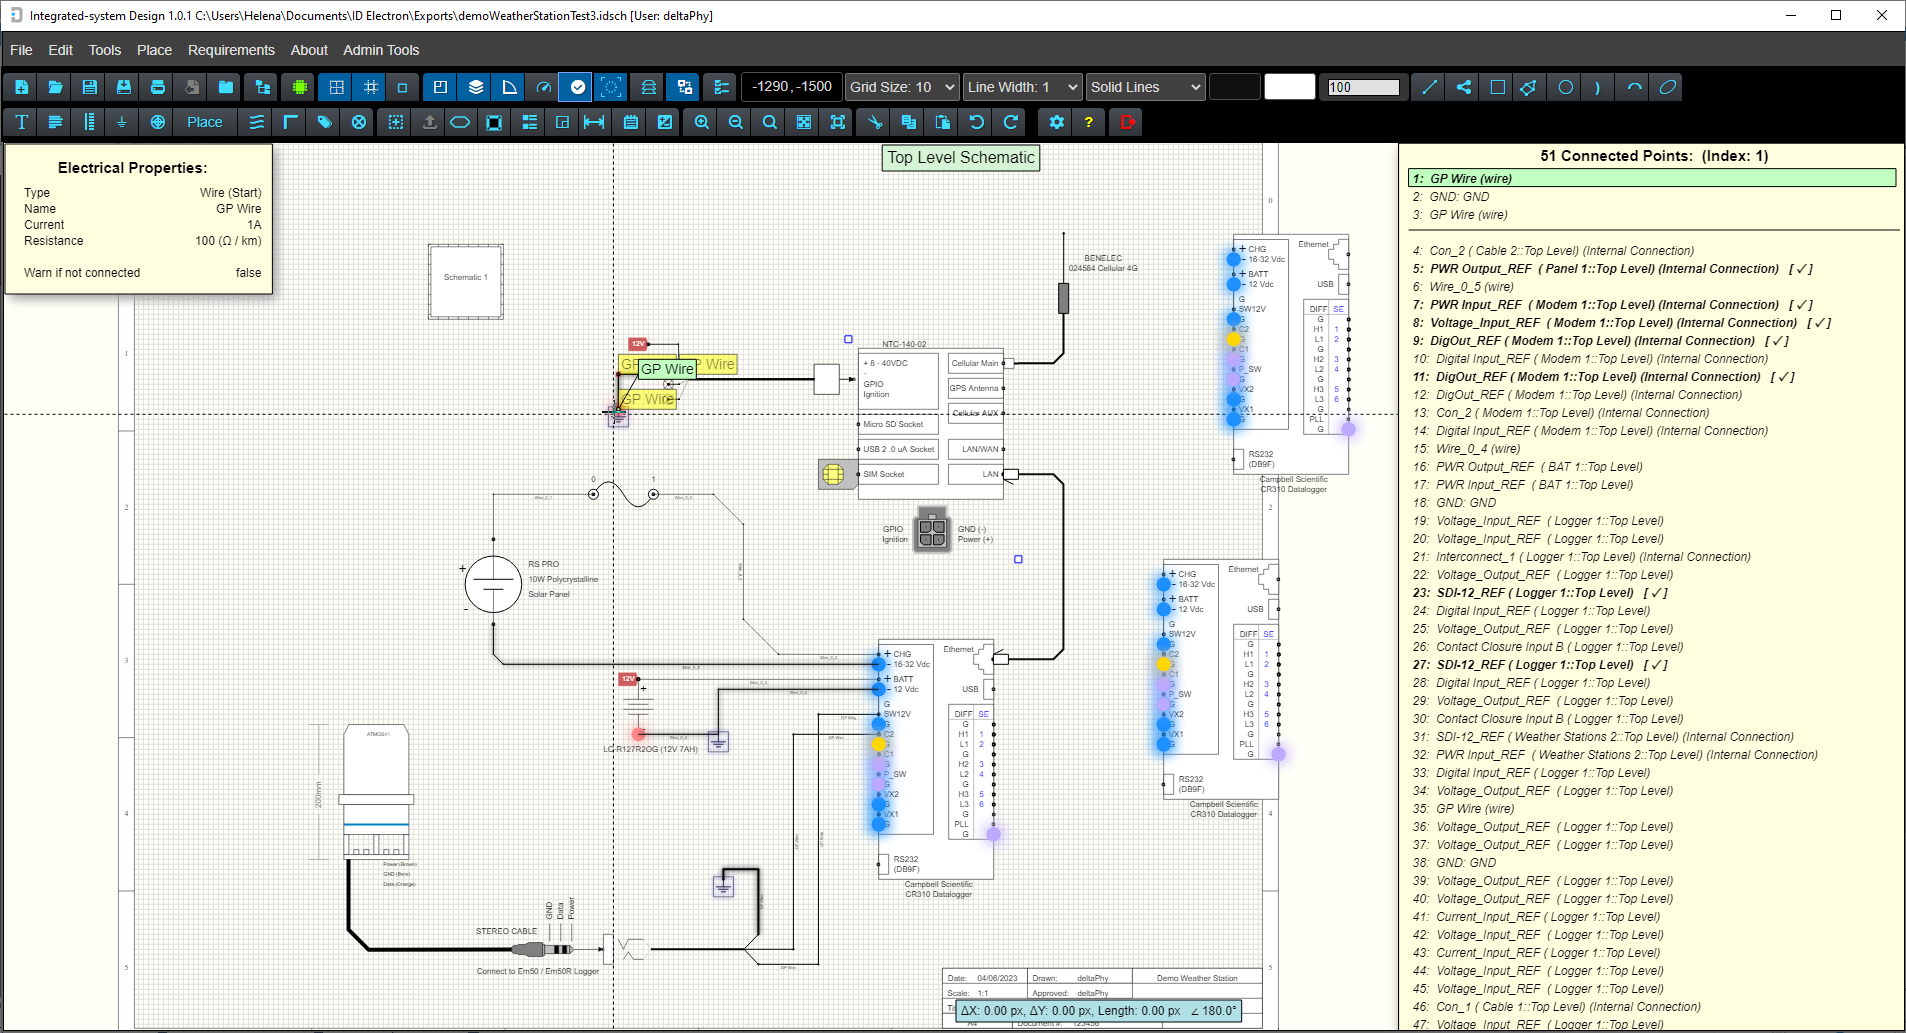
Task: Open the Grid Size dropdown
Action: click(x=902, y=87)
